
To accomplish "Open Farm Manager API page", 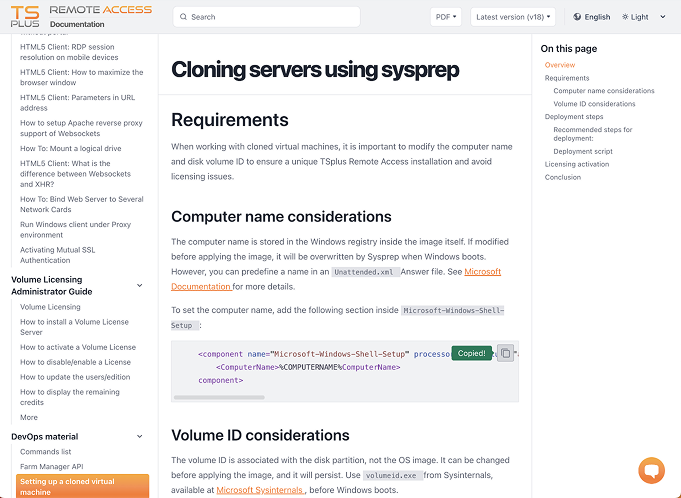I will click(52, 466).
